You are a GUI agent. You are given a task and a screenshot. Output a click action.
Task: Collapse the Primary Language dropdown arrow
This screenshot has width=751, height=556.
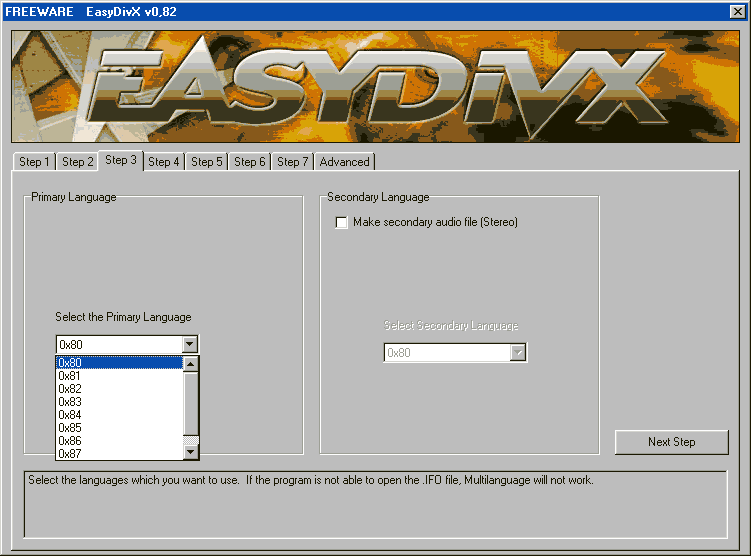[190, 344]
